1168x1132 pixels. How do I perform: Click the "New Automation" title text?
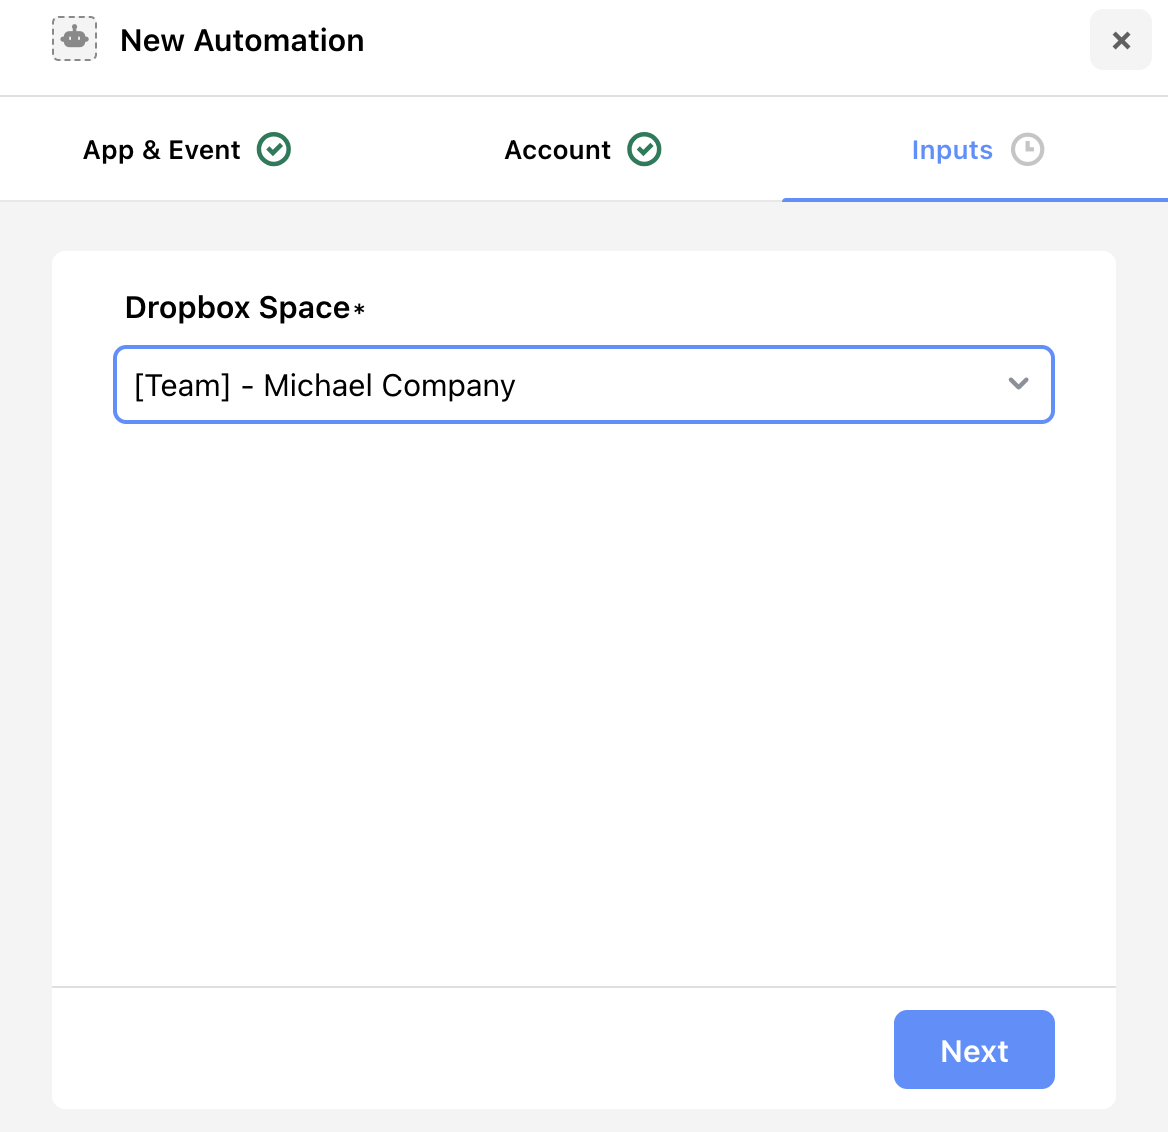(242, 40)
